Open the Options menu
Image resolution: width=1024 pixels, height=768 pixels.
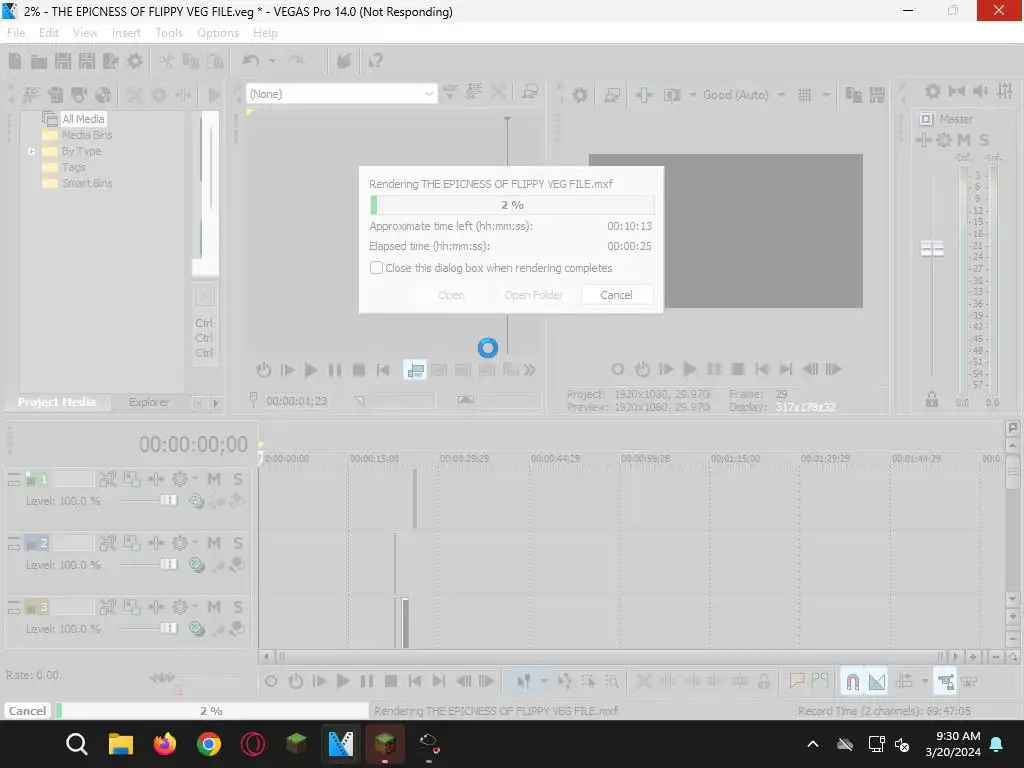coord(218,33)
